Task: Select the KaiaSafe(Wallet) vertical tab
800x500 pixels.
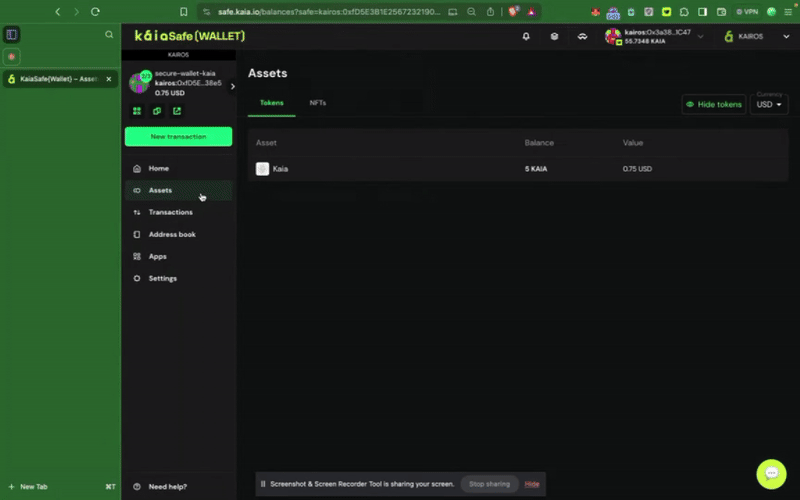Action: click(60, 79)
